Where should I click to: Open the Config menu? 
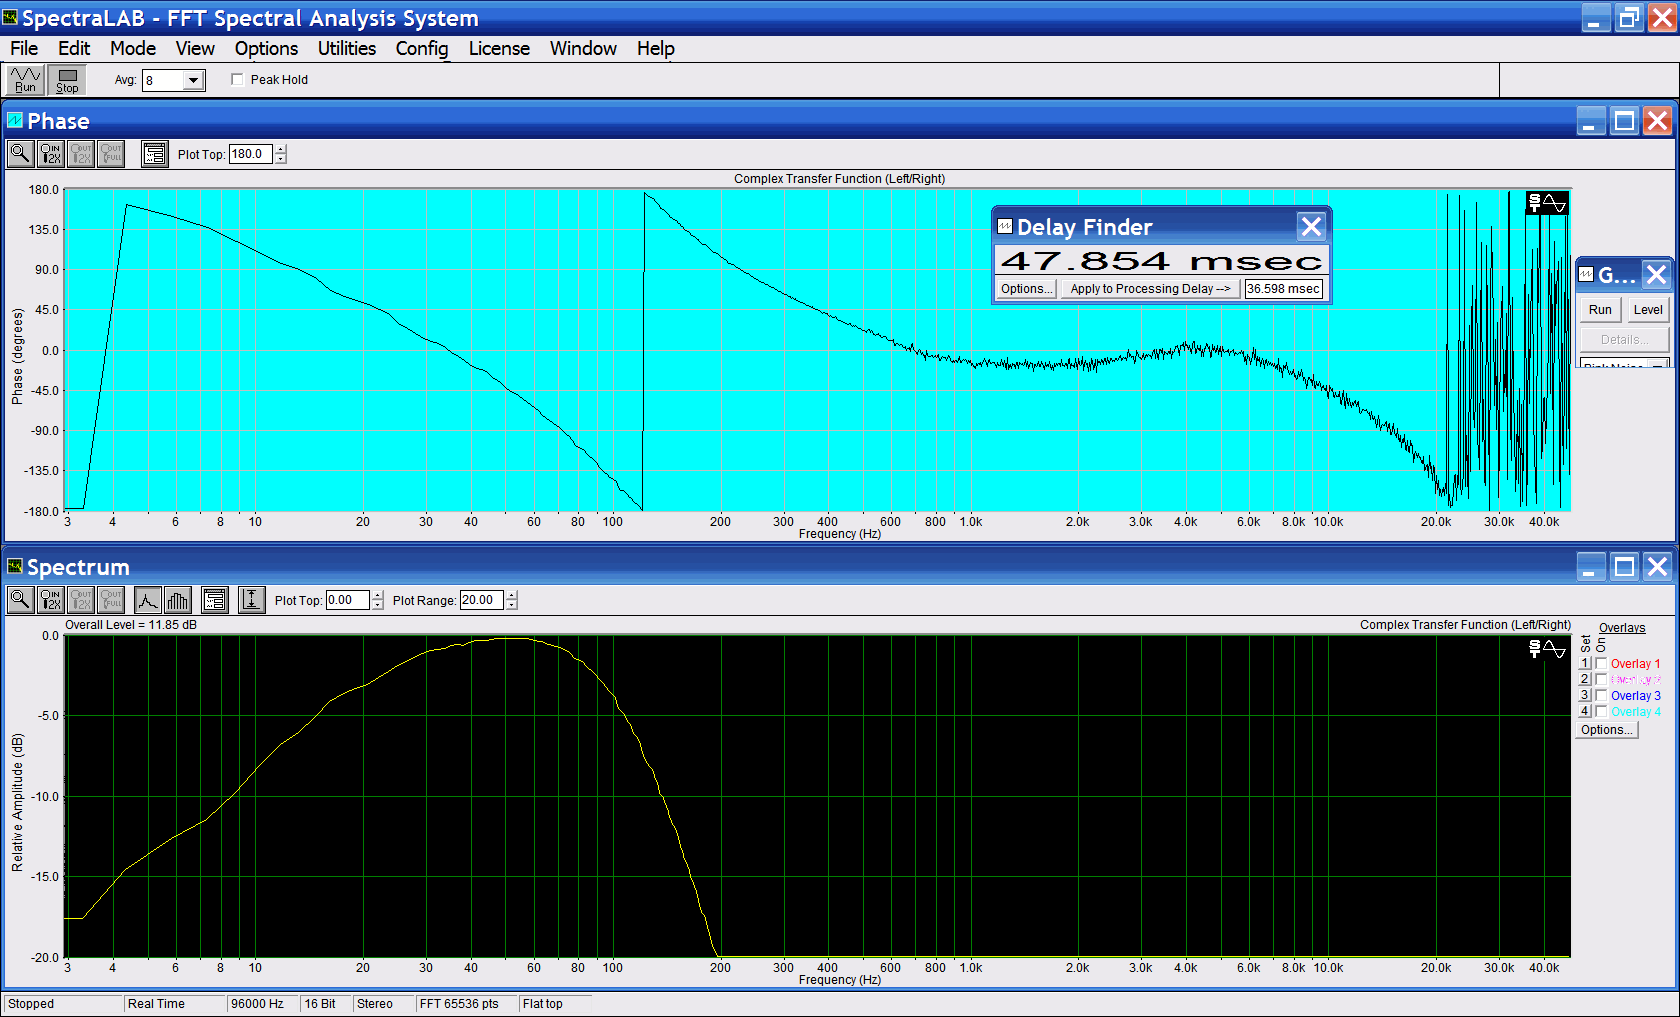tap(421, 48)
